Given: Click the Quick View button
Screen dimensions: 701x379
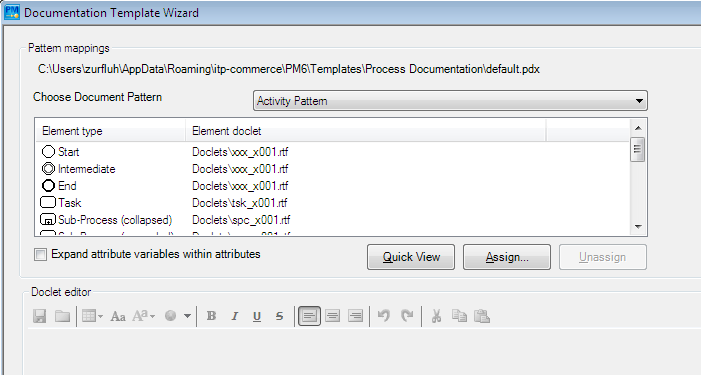Looking at the screenshot, I should point(411,257).
